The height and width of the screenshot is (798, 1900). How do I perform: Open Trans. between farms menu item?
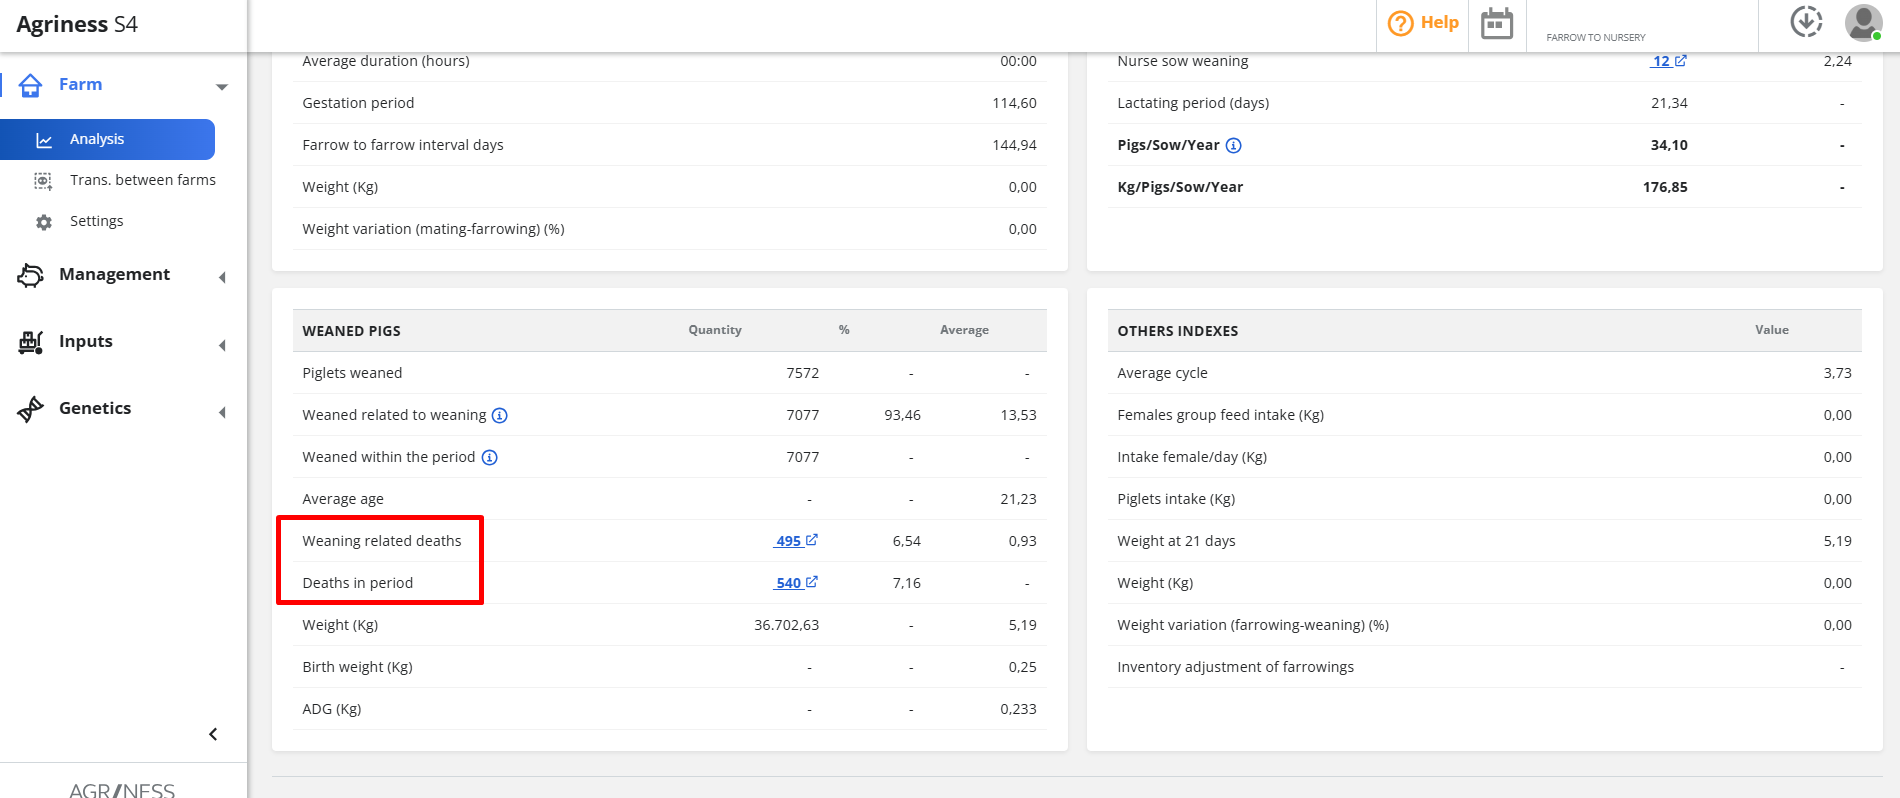(143, 180)
